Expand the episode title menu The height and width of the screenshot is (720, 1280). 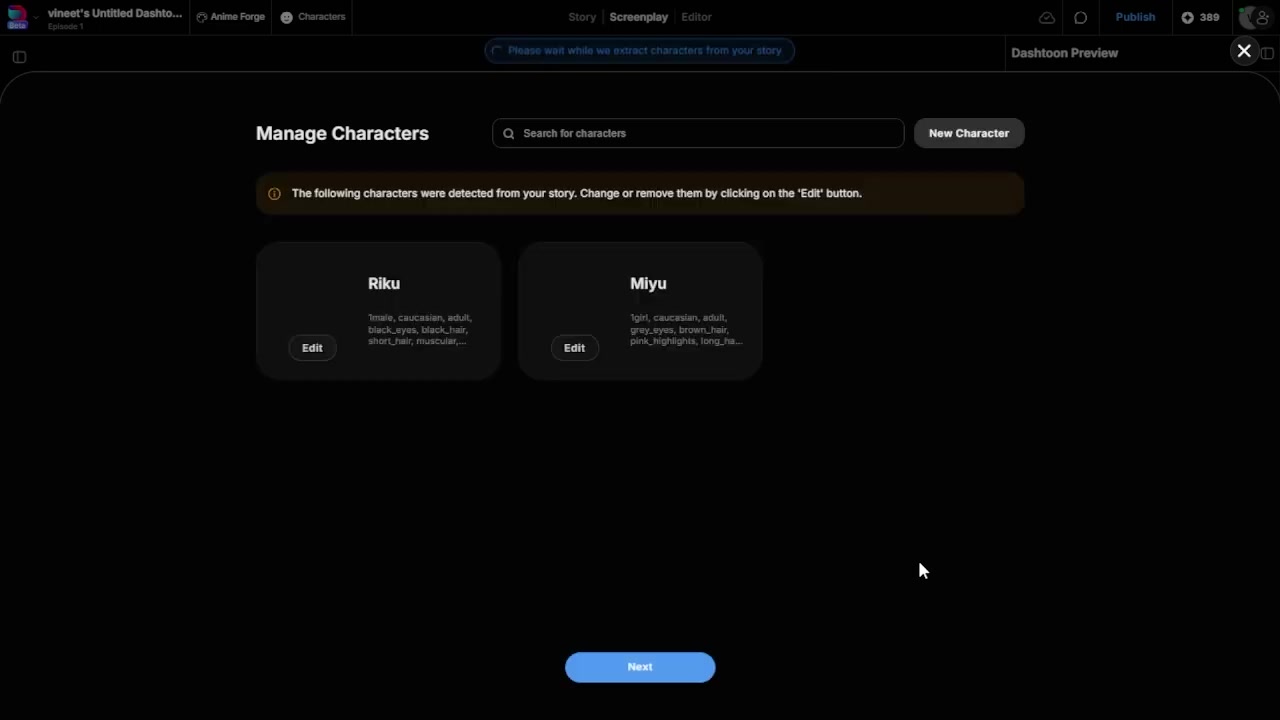(x=114, y=13)
